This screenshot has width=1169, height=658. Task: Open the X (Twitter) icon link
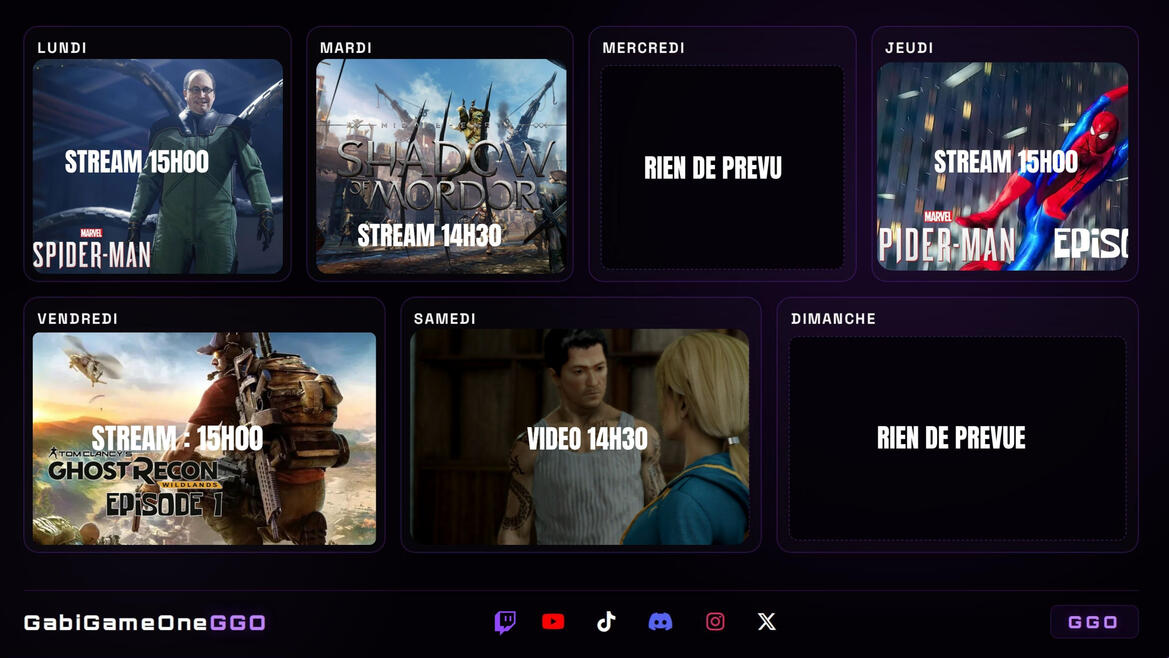point(766,621)
